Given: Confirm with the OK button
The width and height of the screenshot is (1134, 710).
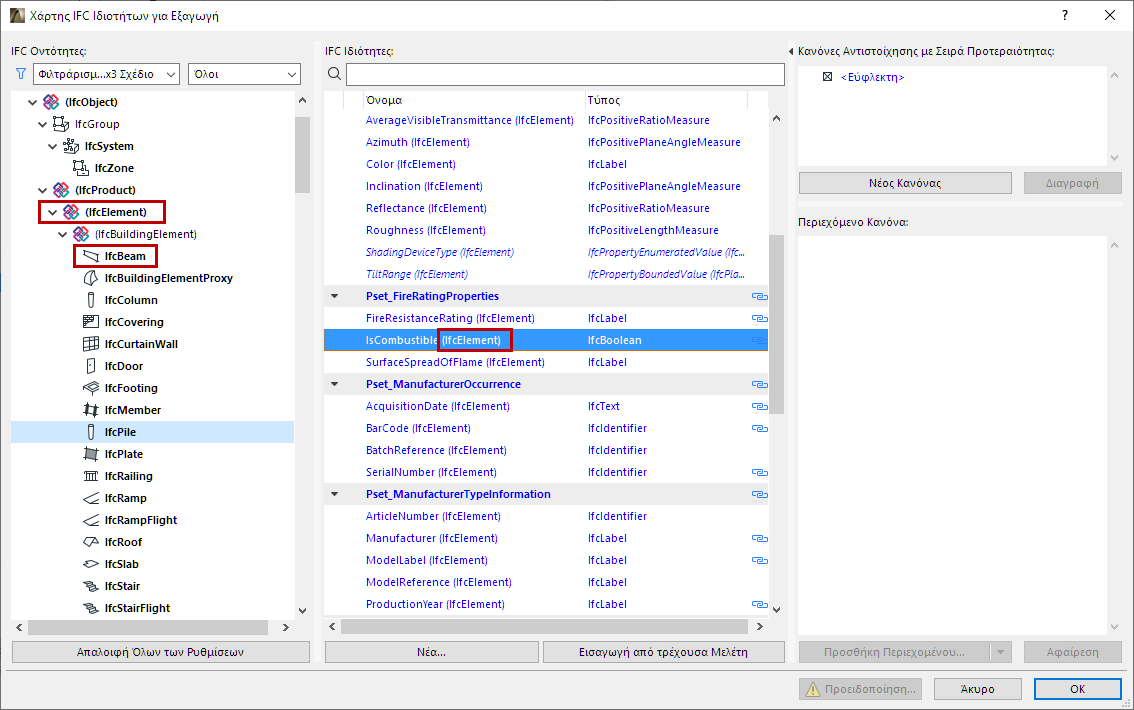Looking at the screenshot, I should click(1078, 689).
